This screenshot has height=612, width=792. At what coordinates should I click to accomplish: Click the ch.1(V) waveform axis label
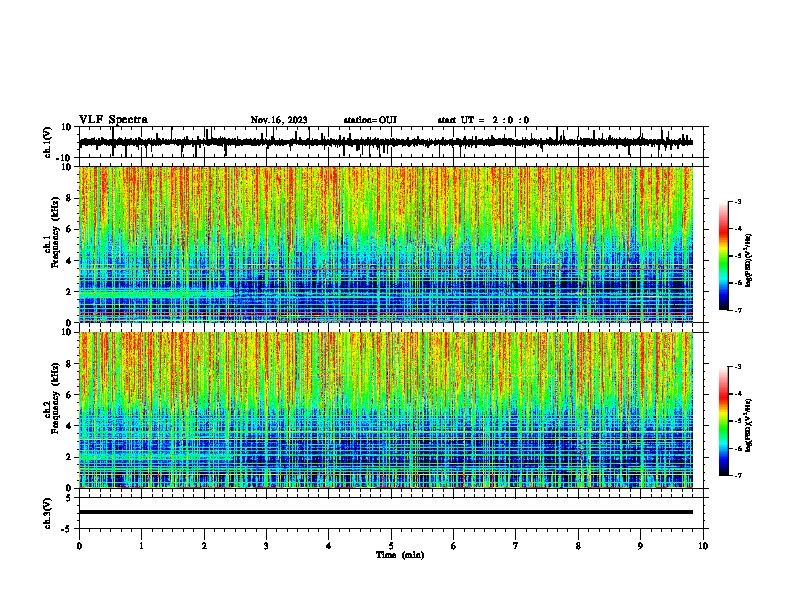pyautogui.click(x=47, y=142)
